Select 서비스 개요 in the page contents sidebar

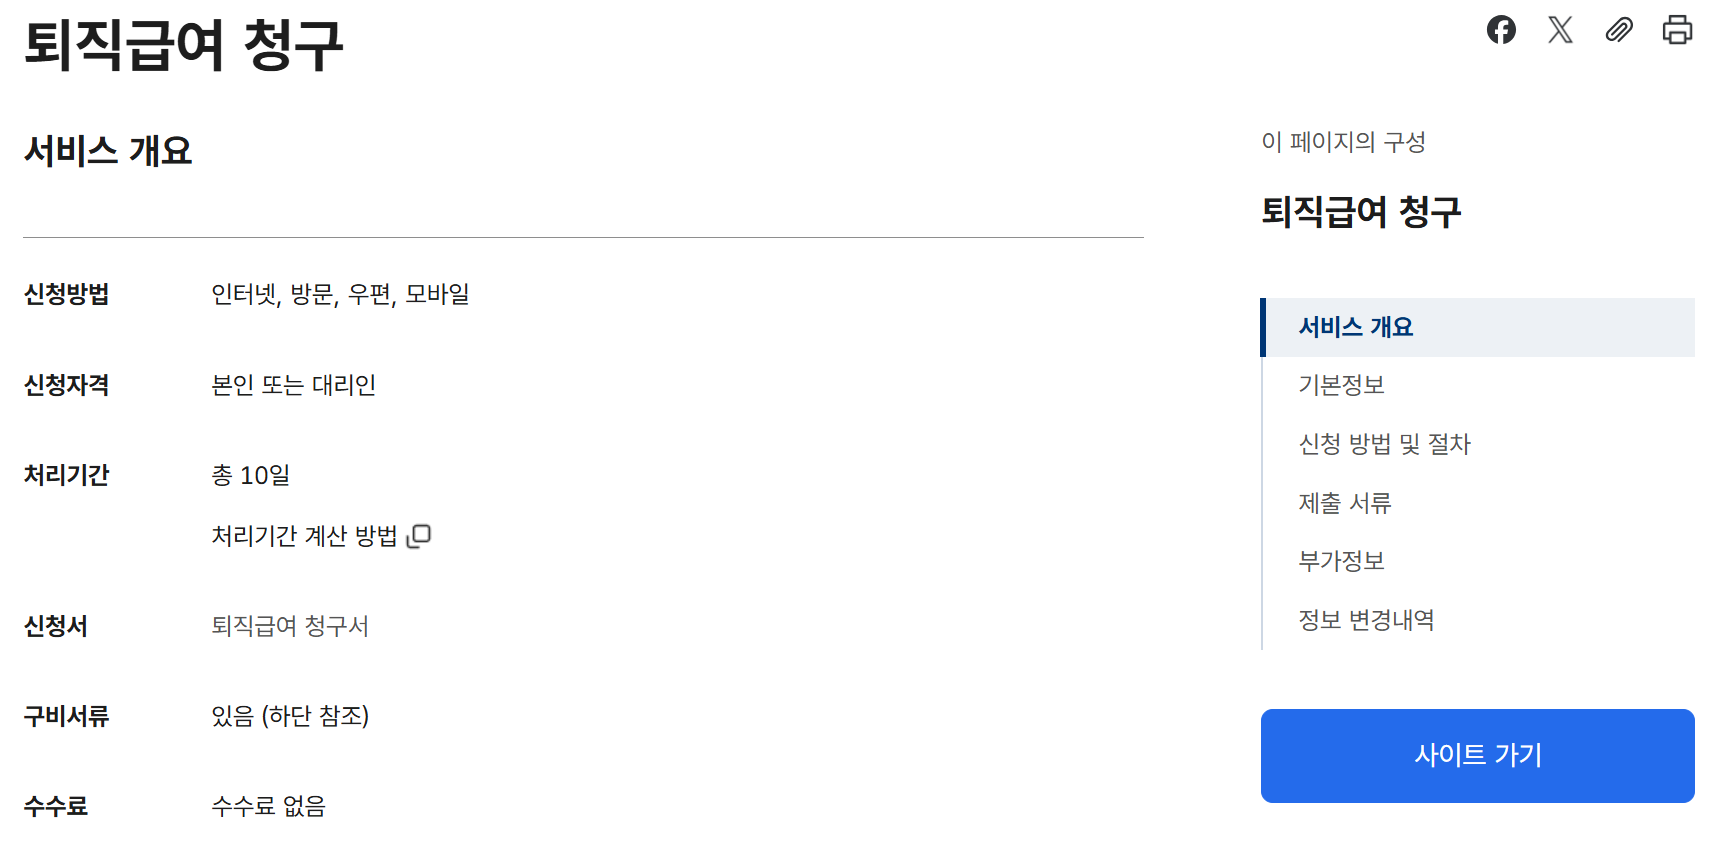point(1355,327)
